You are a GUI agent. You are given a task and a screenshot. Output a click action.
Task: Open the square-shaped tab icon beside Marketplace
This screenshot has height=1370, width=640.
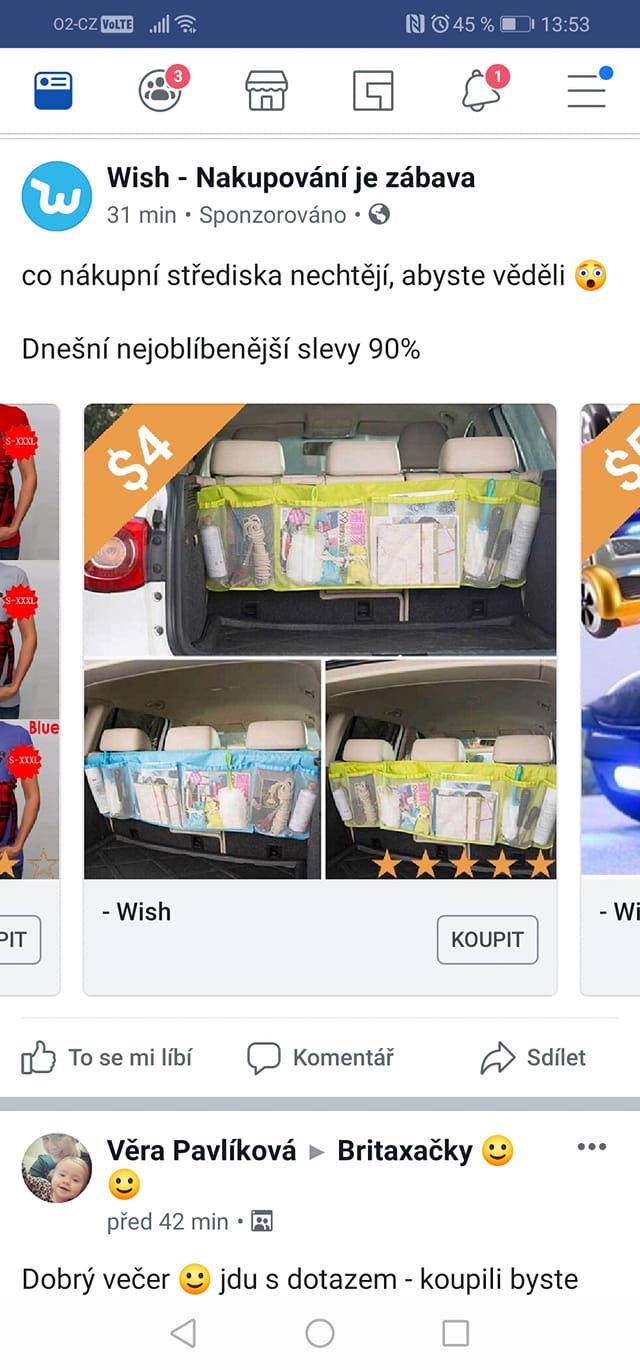[373, 90]
